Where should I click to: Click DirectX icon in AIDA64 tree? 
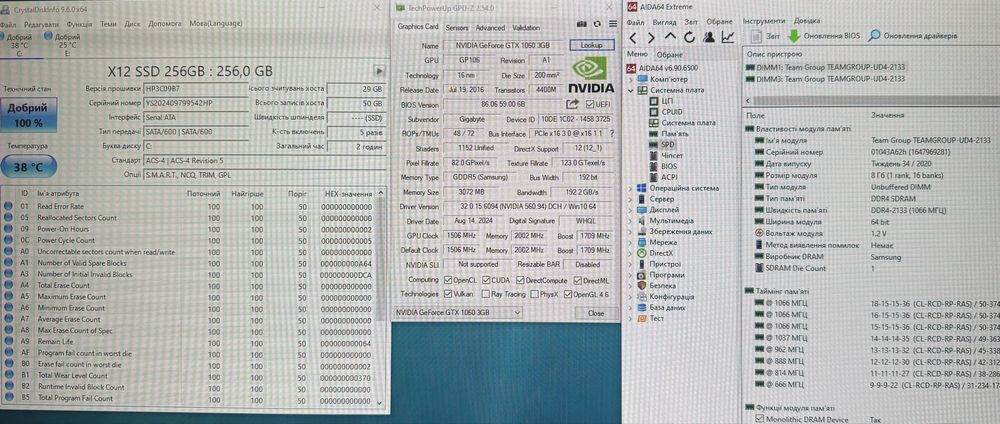[x=643, y=253]
